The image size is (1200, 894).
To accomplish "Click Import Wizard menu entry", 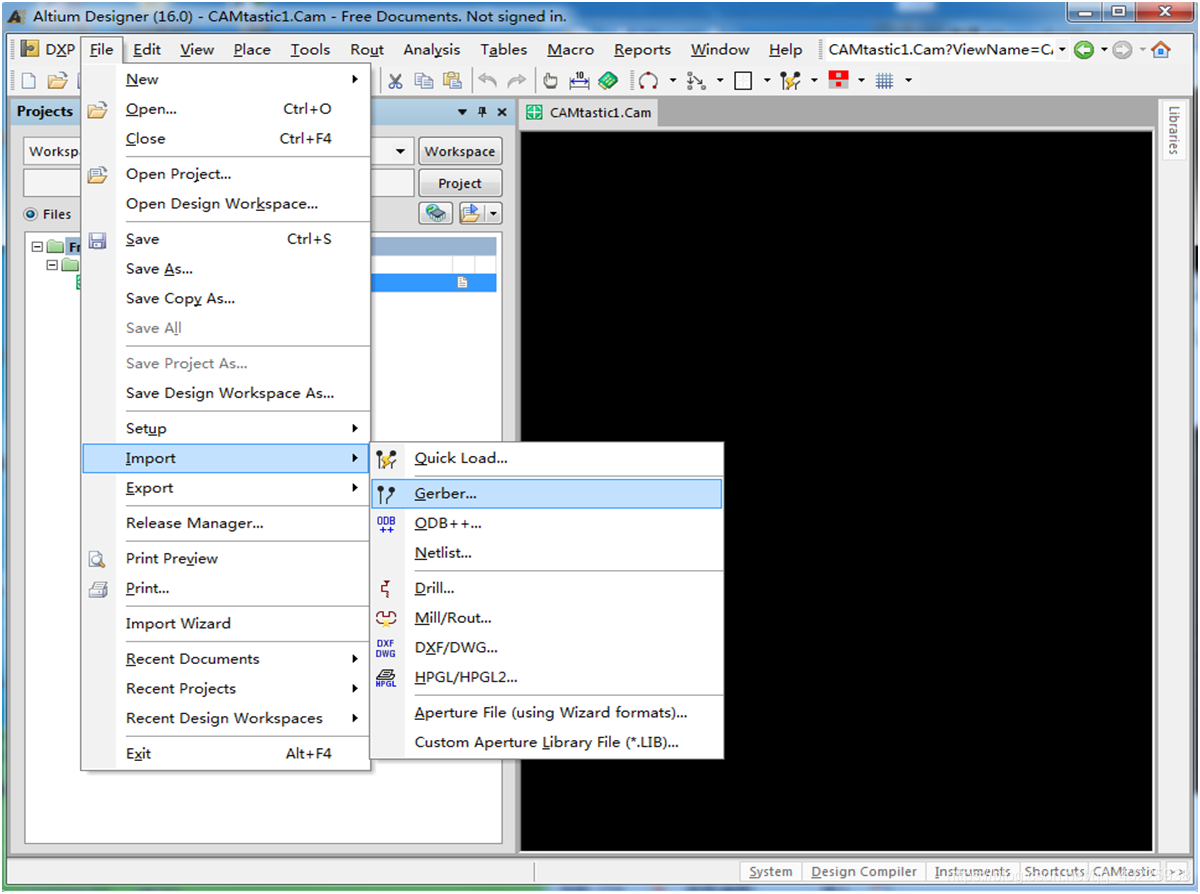I will [x=226, y=623].
